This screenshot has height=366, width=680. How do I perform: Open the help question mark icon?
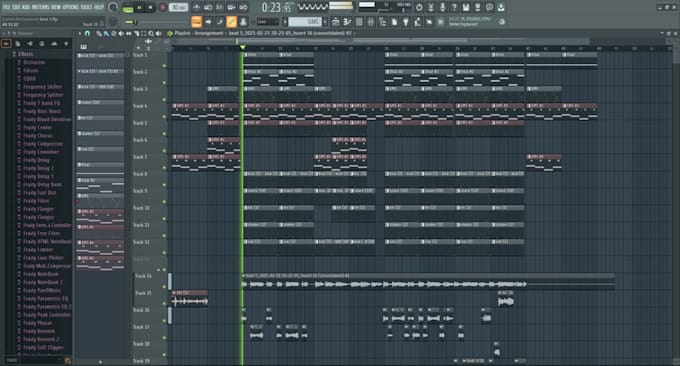[454, 7]
